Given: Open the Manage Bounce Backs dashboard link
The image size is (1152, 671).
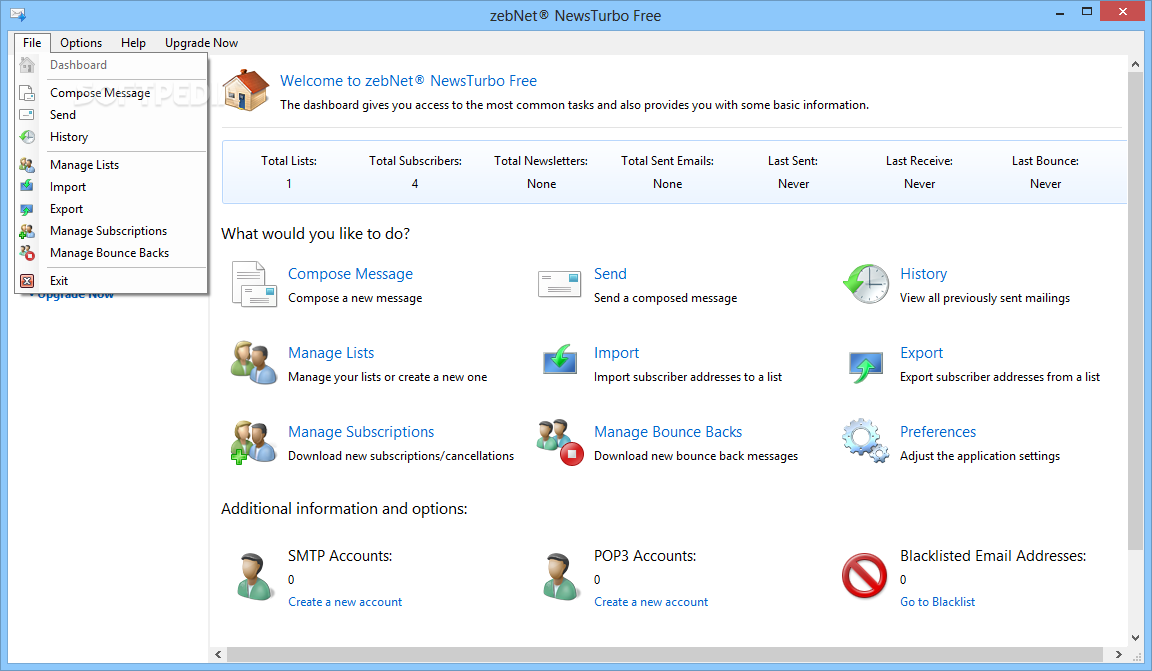Looking at the screenshot, I should tap(668, 431).
